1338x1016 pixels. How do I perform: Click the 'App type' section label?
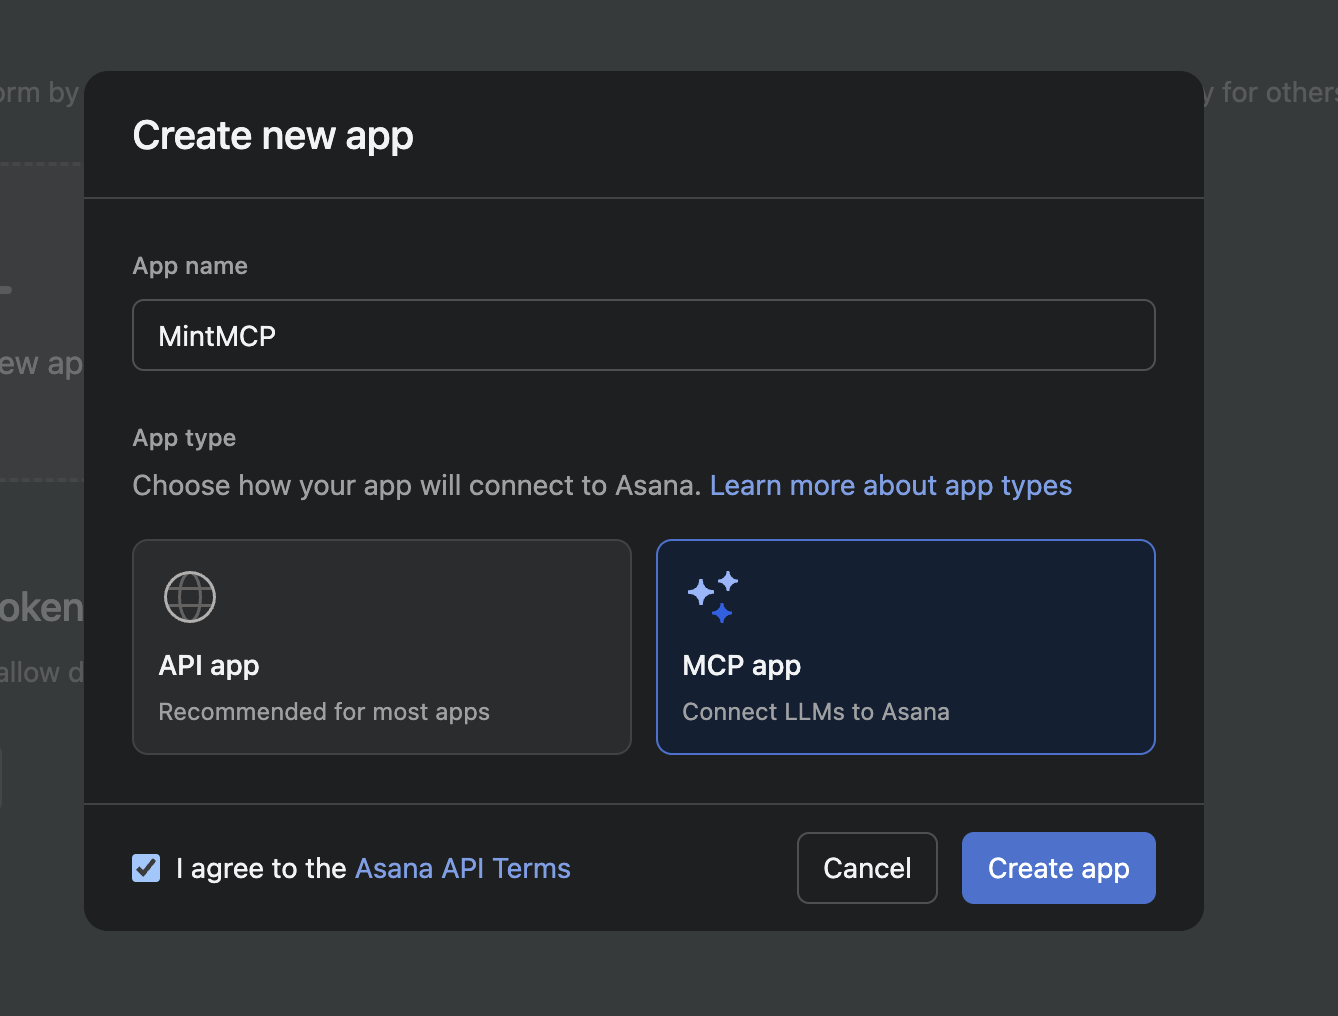click(184, 438)
